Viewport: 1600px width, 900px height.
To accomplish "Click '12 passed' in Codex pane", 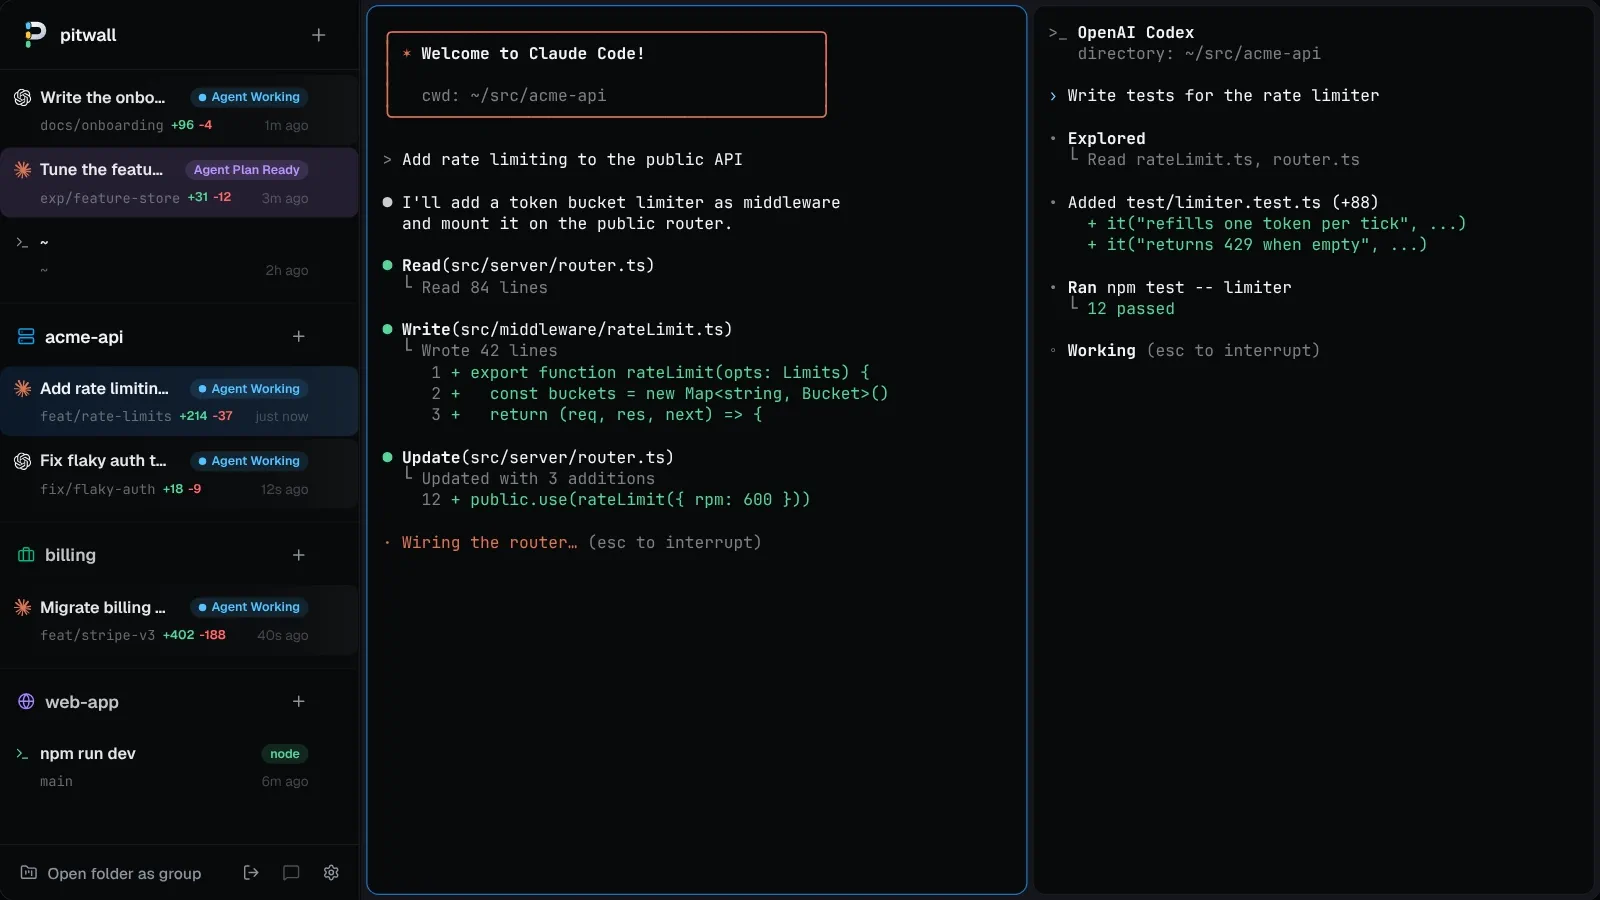I will click(1131, 309).
